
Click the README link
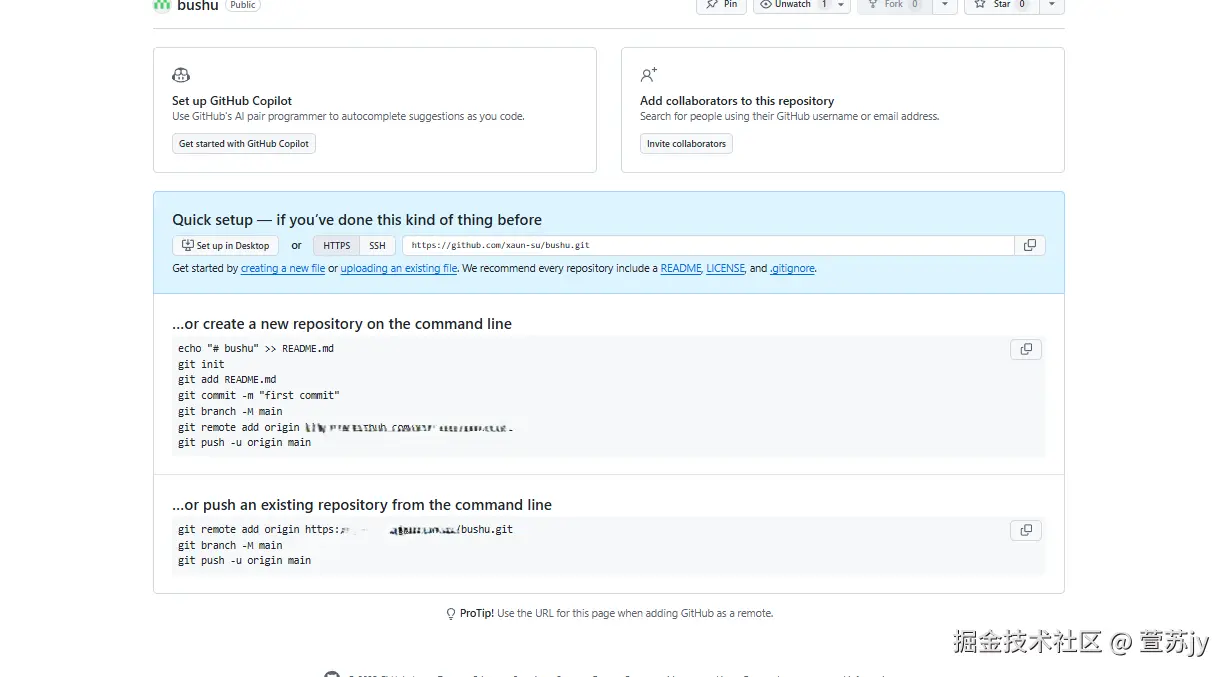pyautogui.click(x=681, y=269)
